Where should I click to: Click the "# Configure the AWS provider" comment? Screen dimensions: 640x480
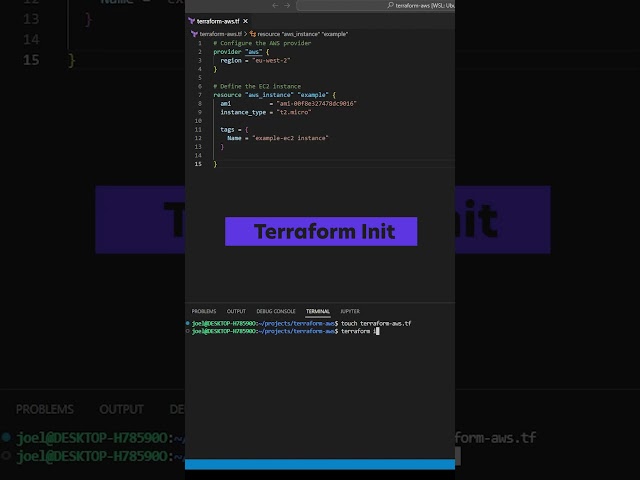click(x=262, y=43)
